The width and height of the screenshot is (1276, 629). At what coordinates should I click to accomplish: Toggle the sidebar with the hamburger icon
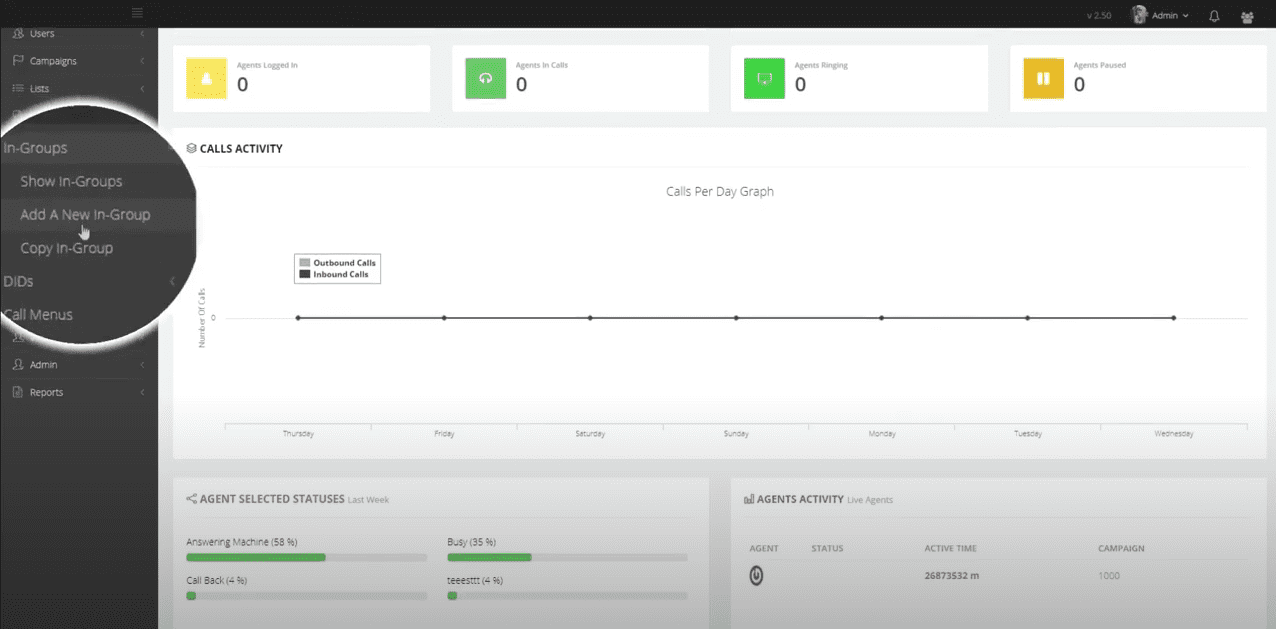tap(137, 13)
